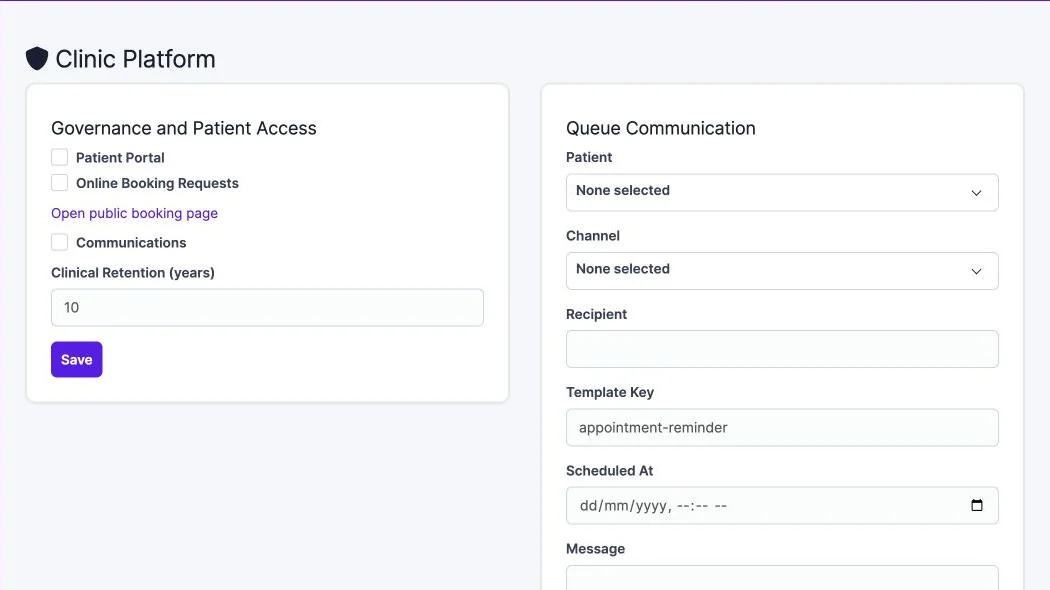Image resolution: width=1050 pixels, height=590 pixels.
Task: Click the Online Booking Requests label
Action: coord(157,183)
